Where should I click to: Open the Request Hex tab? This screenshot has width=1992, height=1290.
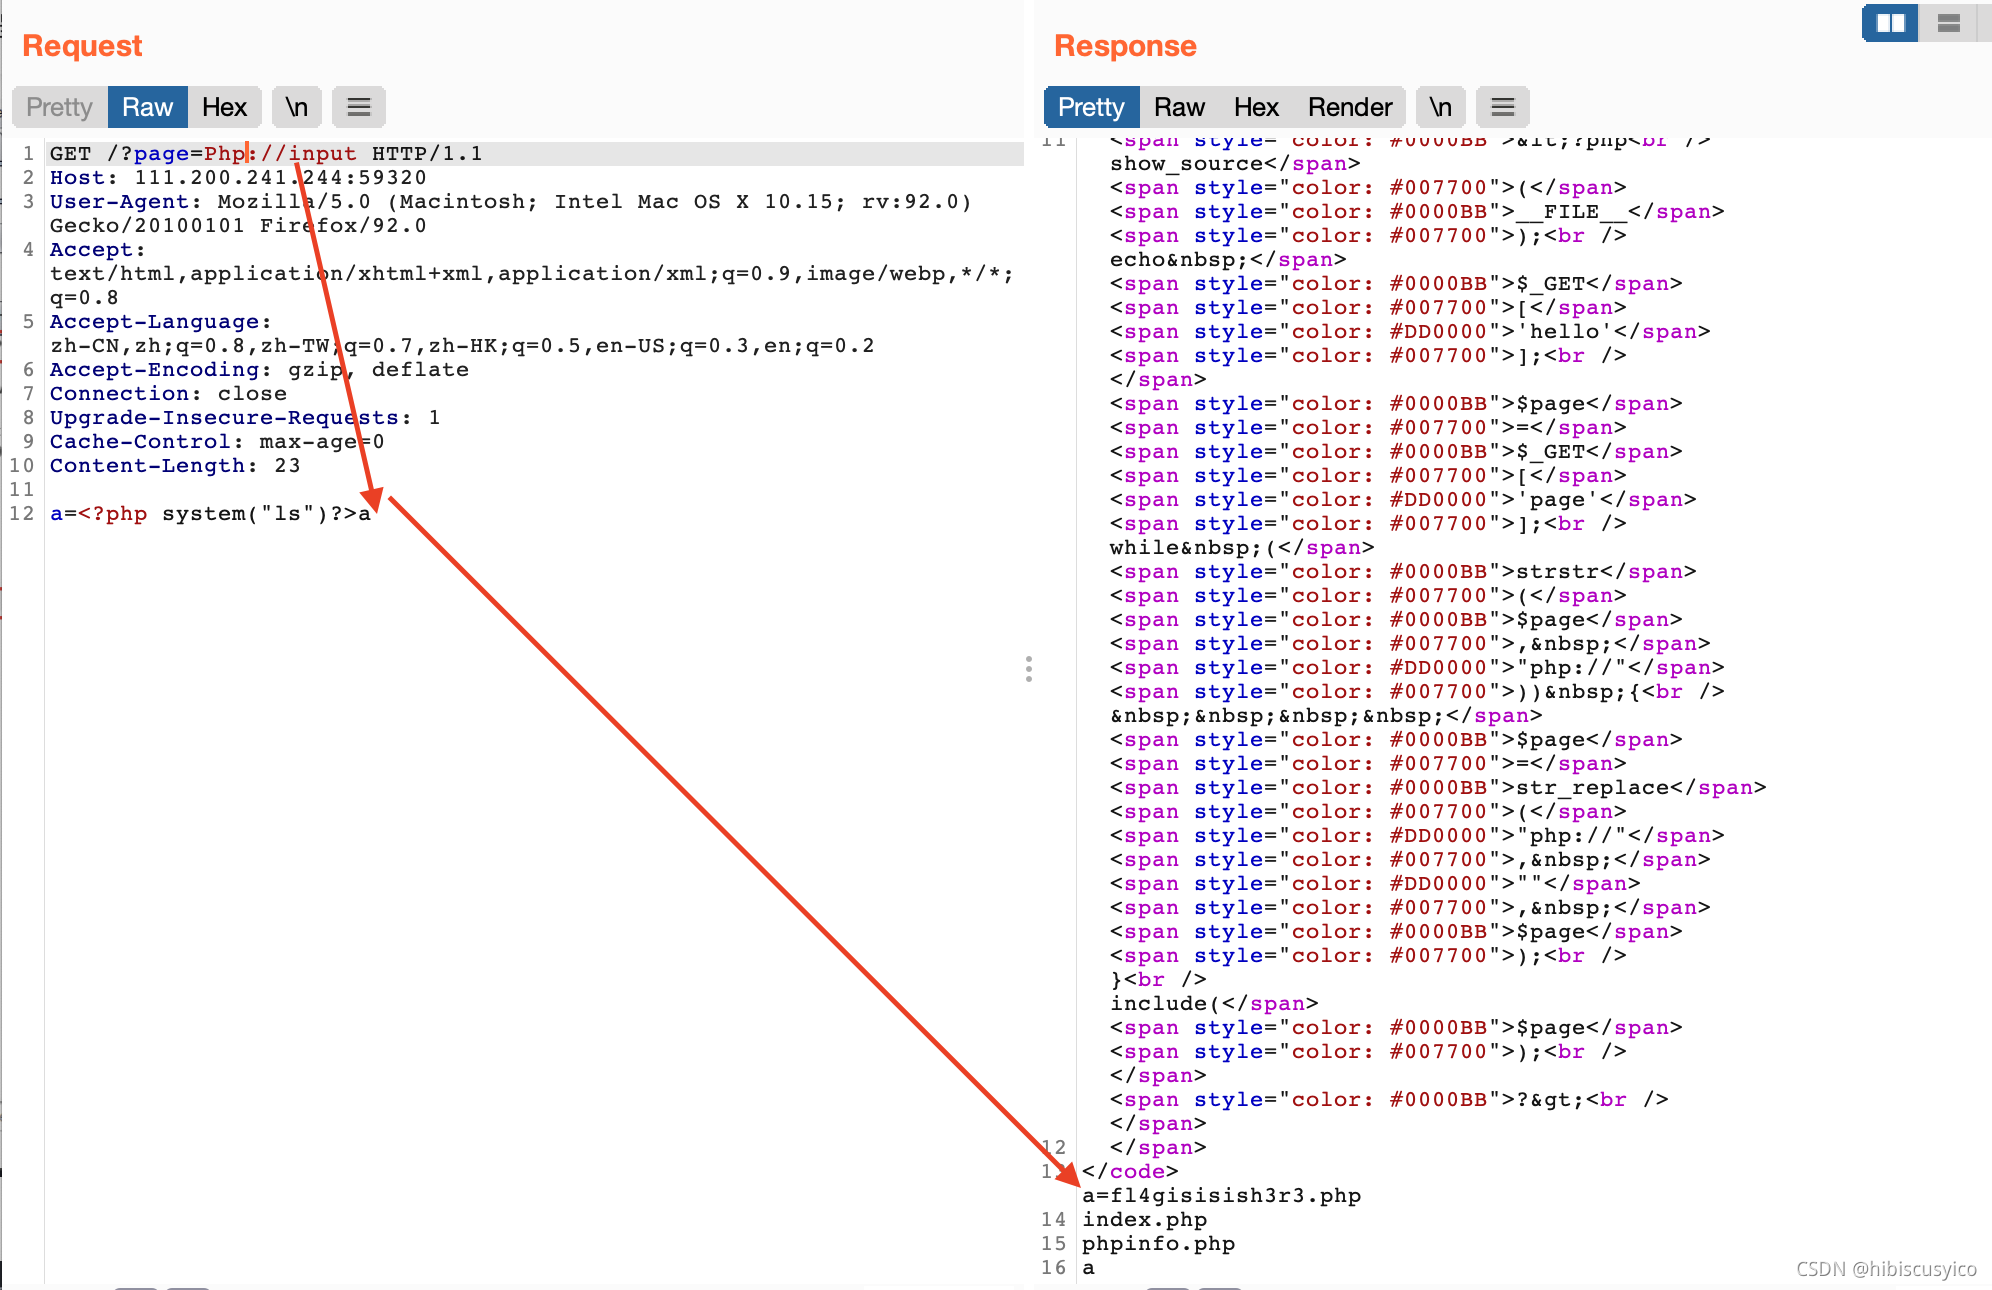pos(224,107)
